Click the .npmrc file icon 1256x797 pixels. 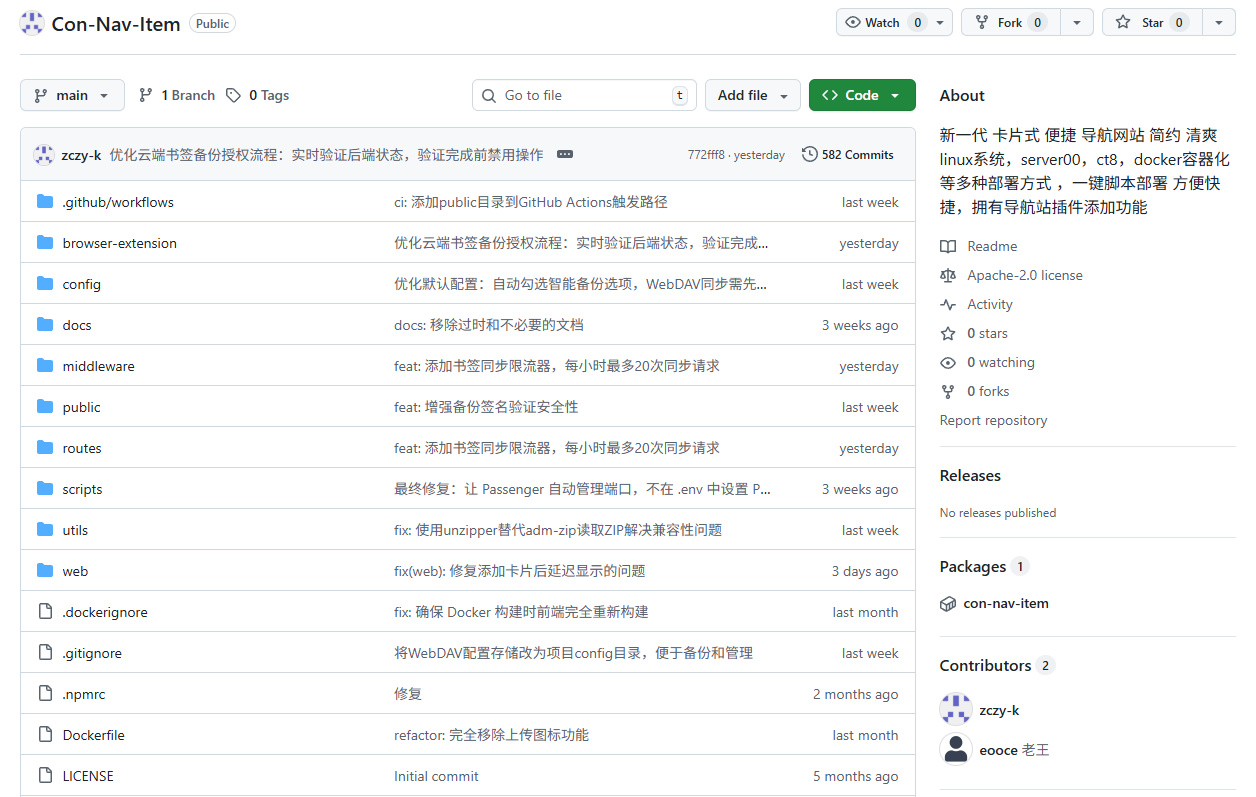point(45,694)
